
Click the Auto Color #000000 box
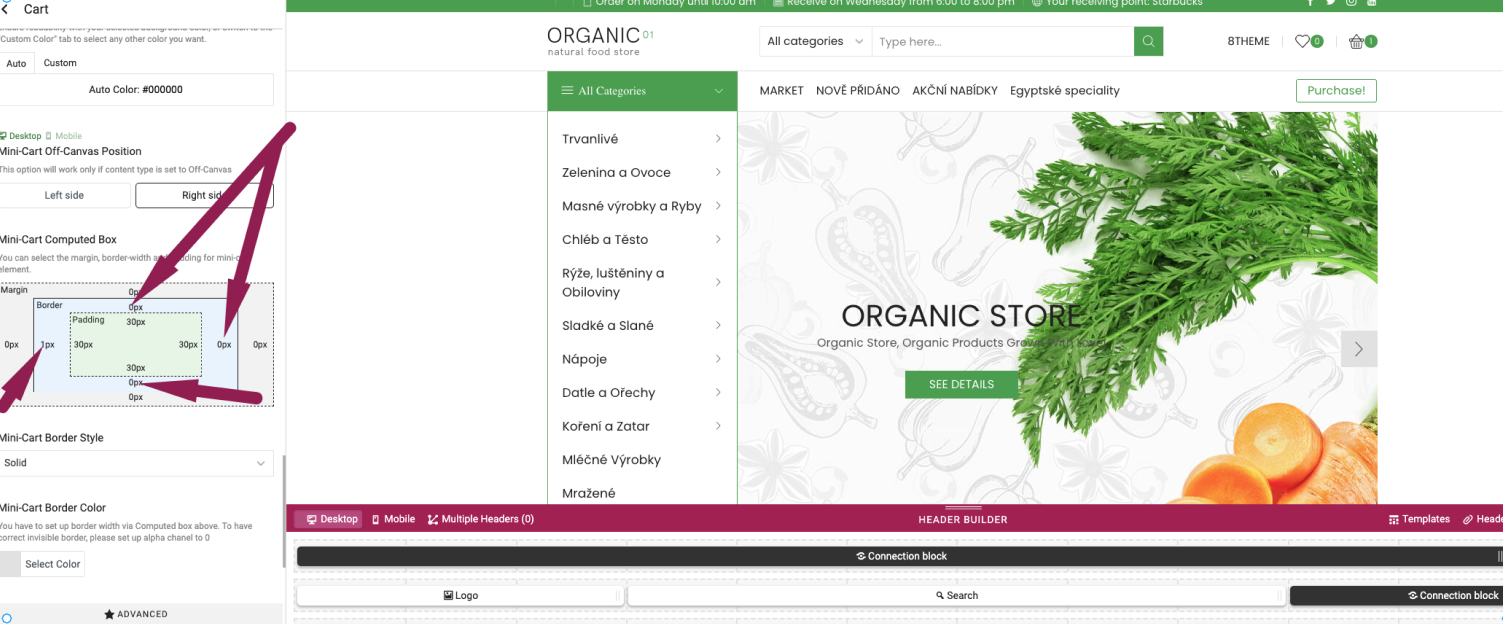pos(136,89)
